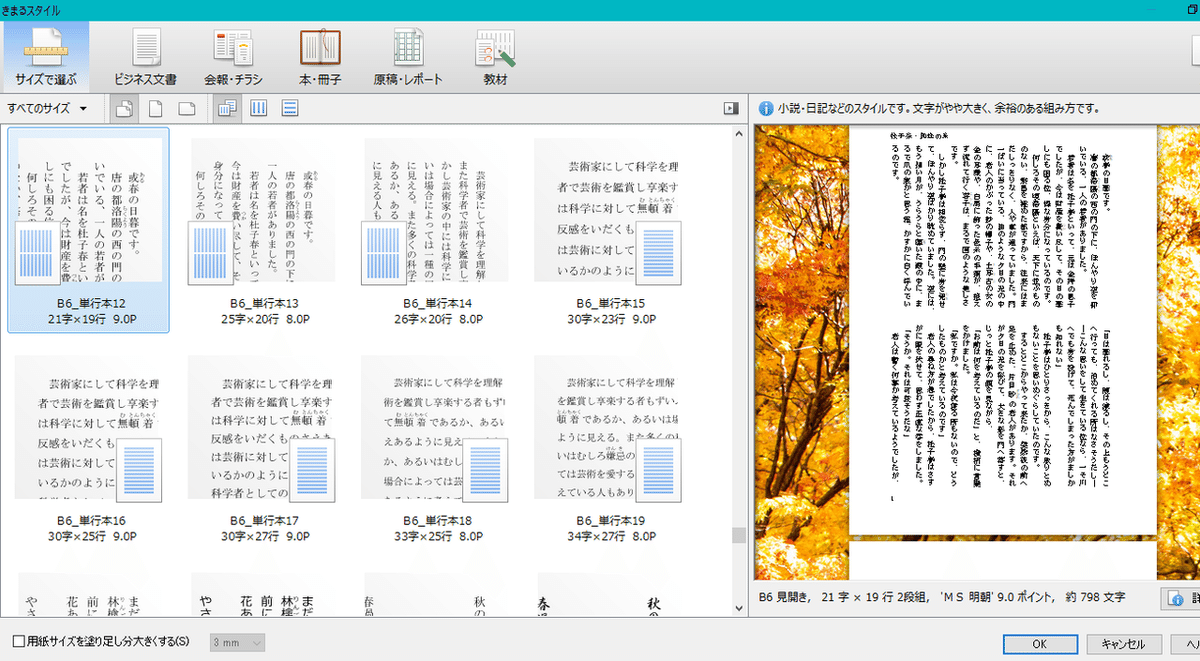The image size is (1200, 661).
Task: Click the 26字×20行 8.0P text
Action: pyautogui.click(x=437, y=319)
